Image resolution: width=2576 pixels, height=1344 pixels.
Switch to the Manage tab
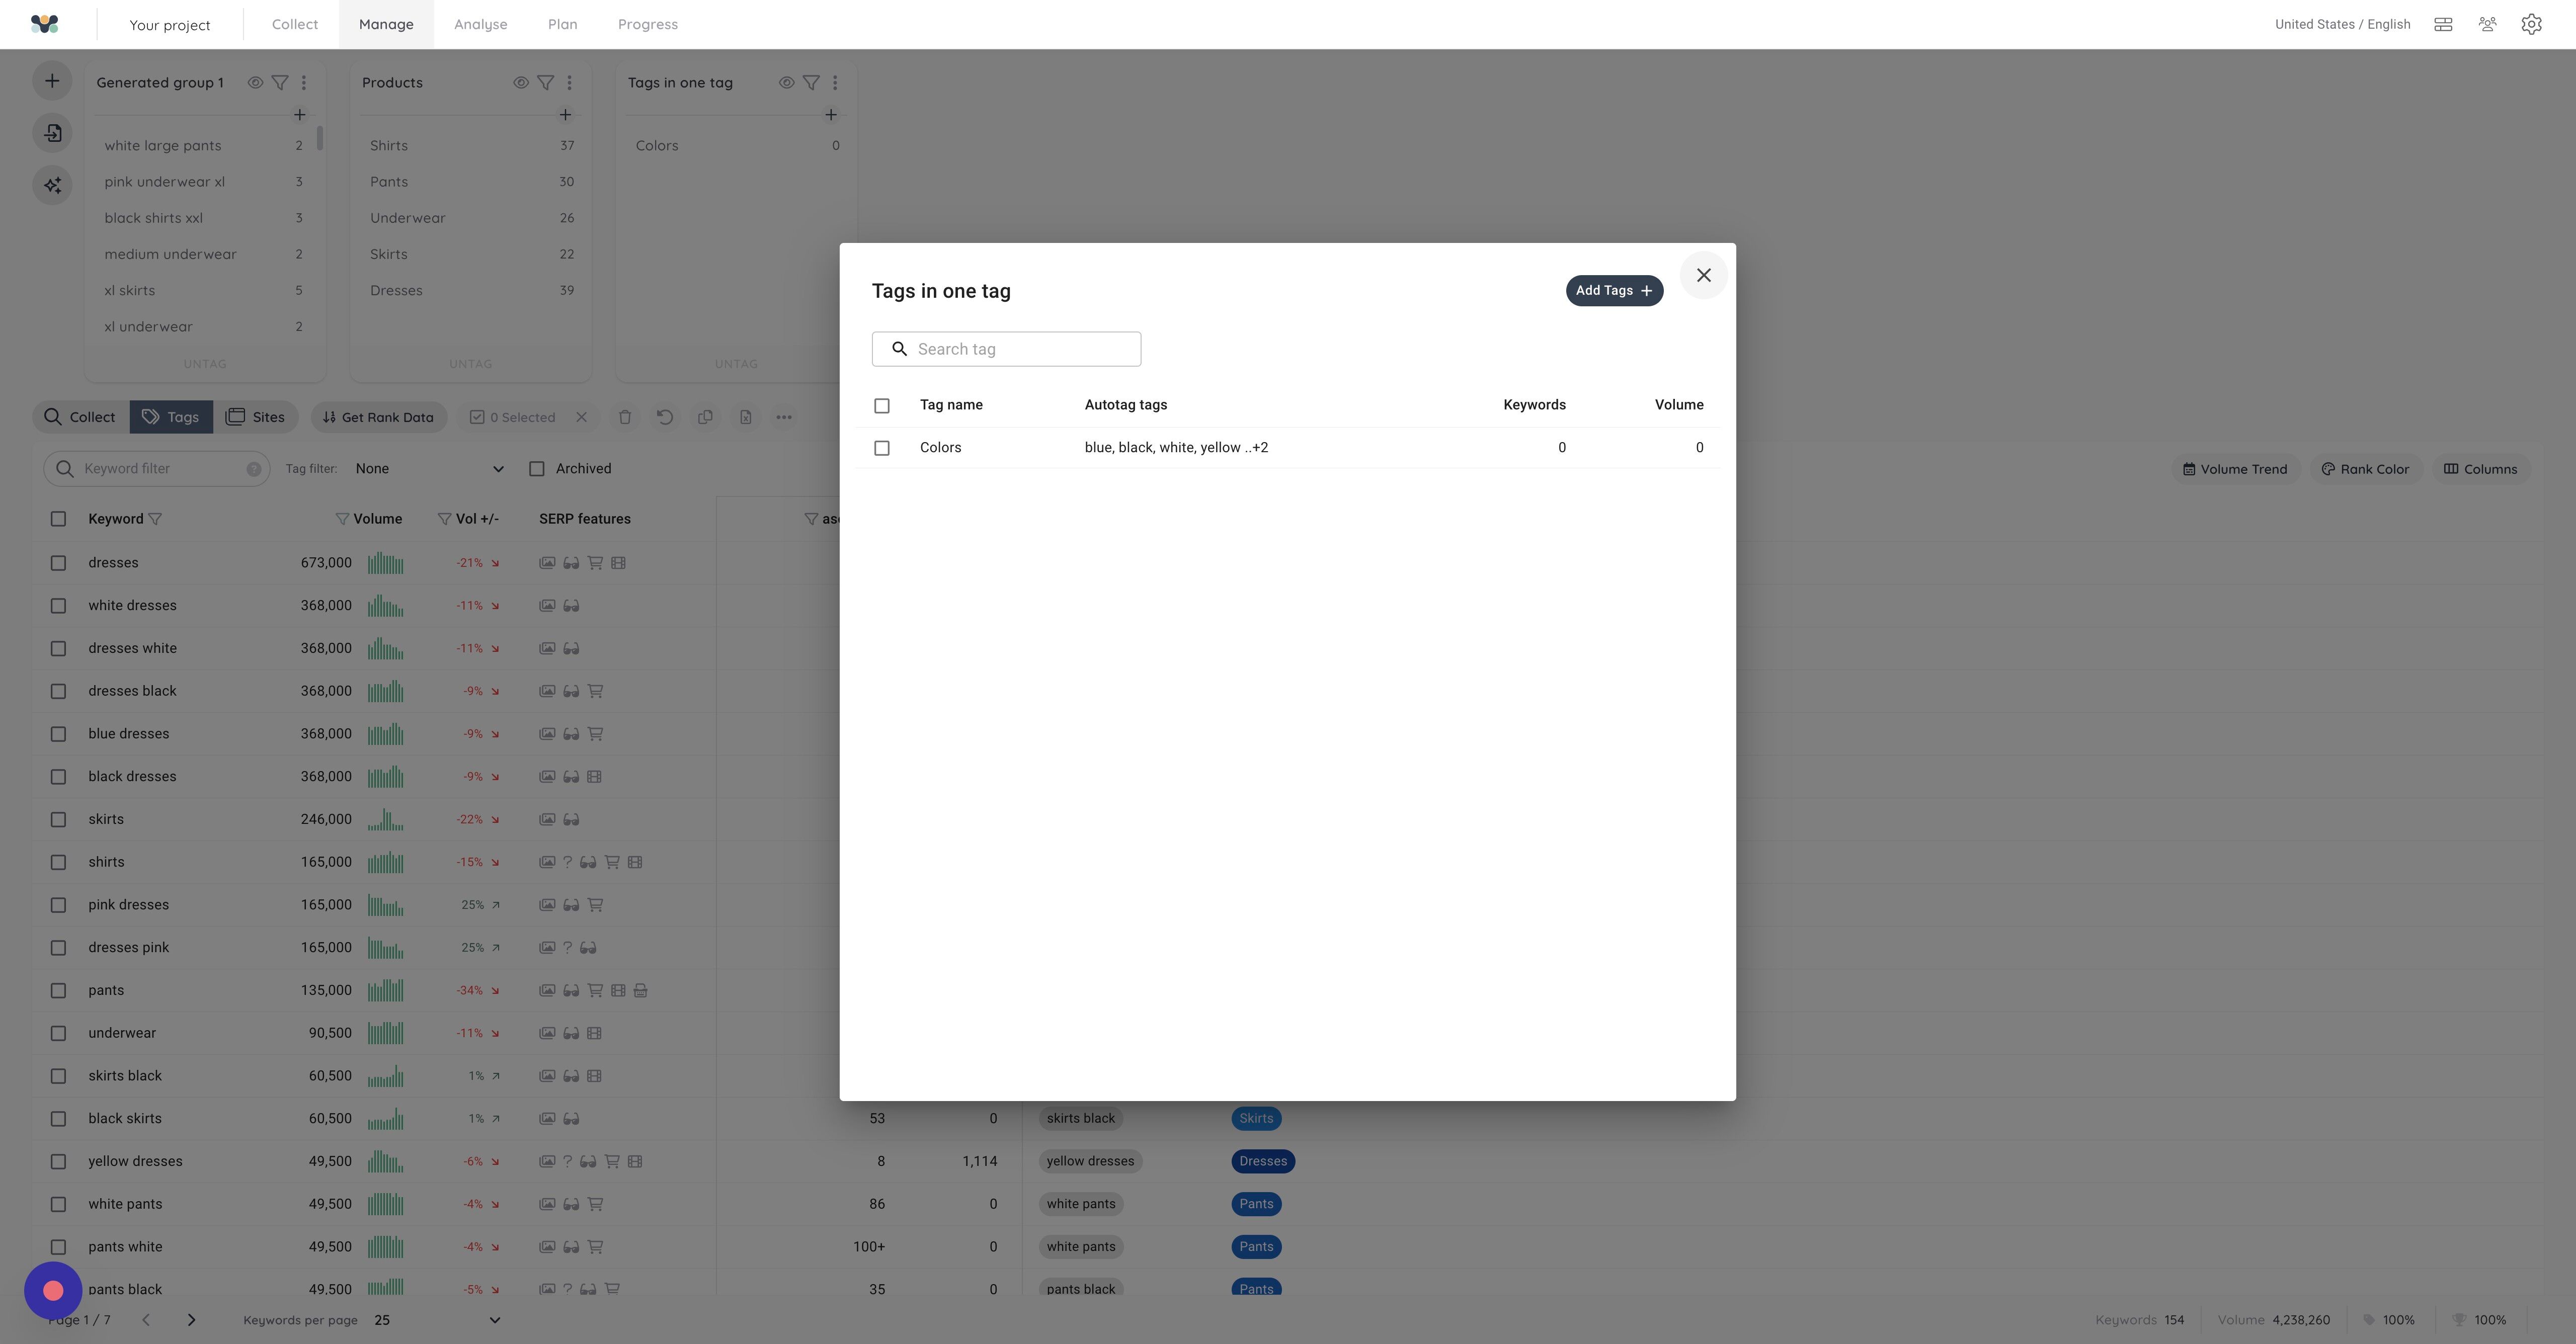[386, 24]
